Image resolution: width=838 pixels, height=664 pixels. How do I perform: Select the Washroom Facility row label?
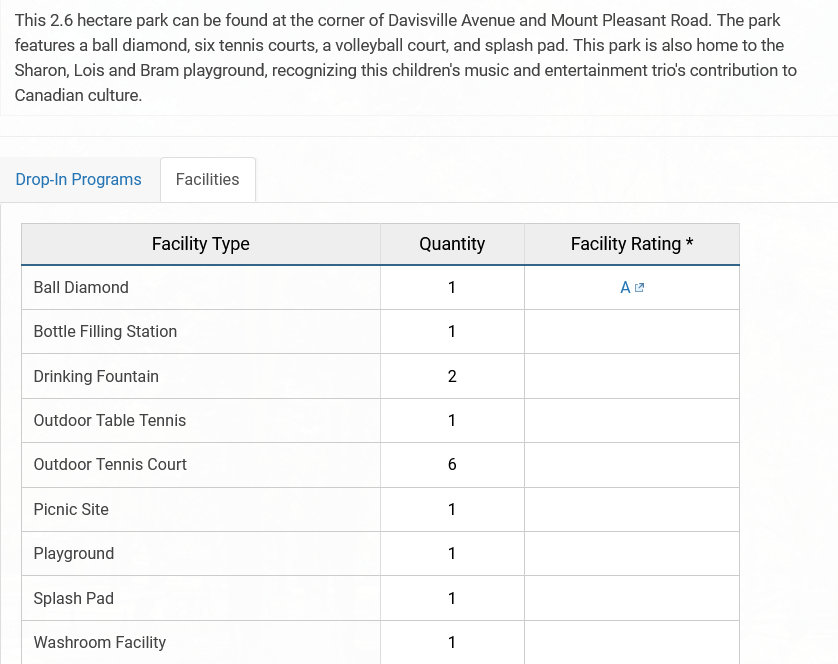(x=99, y=643)
